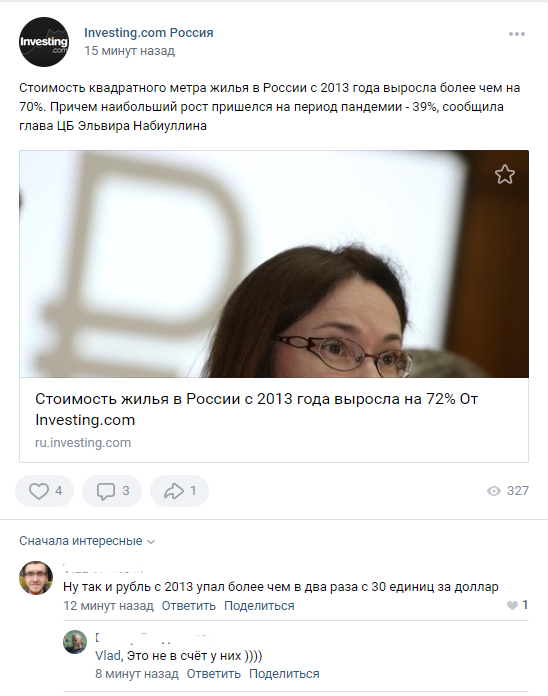Click "Поделиться" under the second comment

[284, 674]
